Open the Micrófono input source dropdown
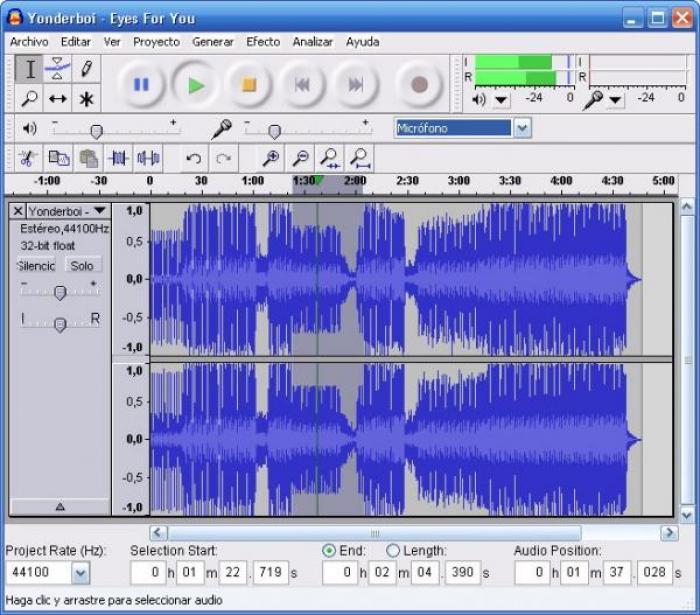The height and width of the screenshot is (615, 700). tap(522, 128)
